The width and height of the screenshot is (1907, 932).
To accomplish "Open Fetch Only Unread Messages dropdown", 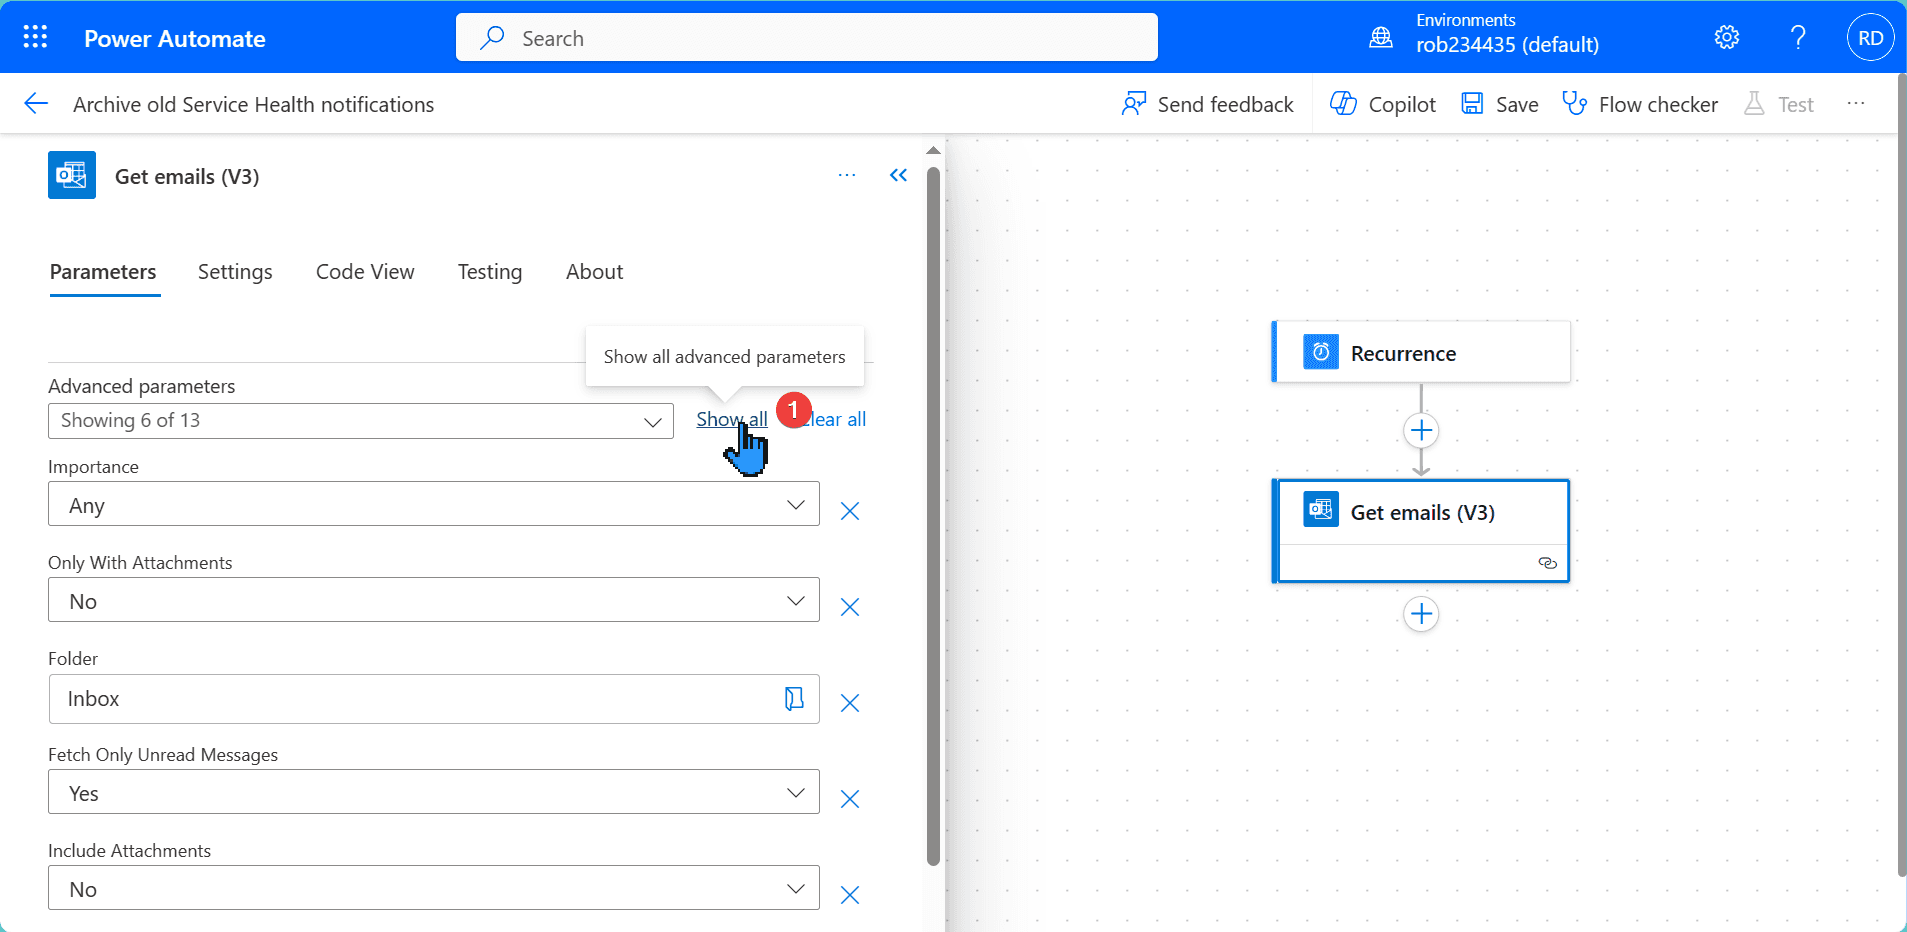I will (434, 792).
